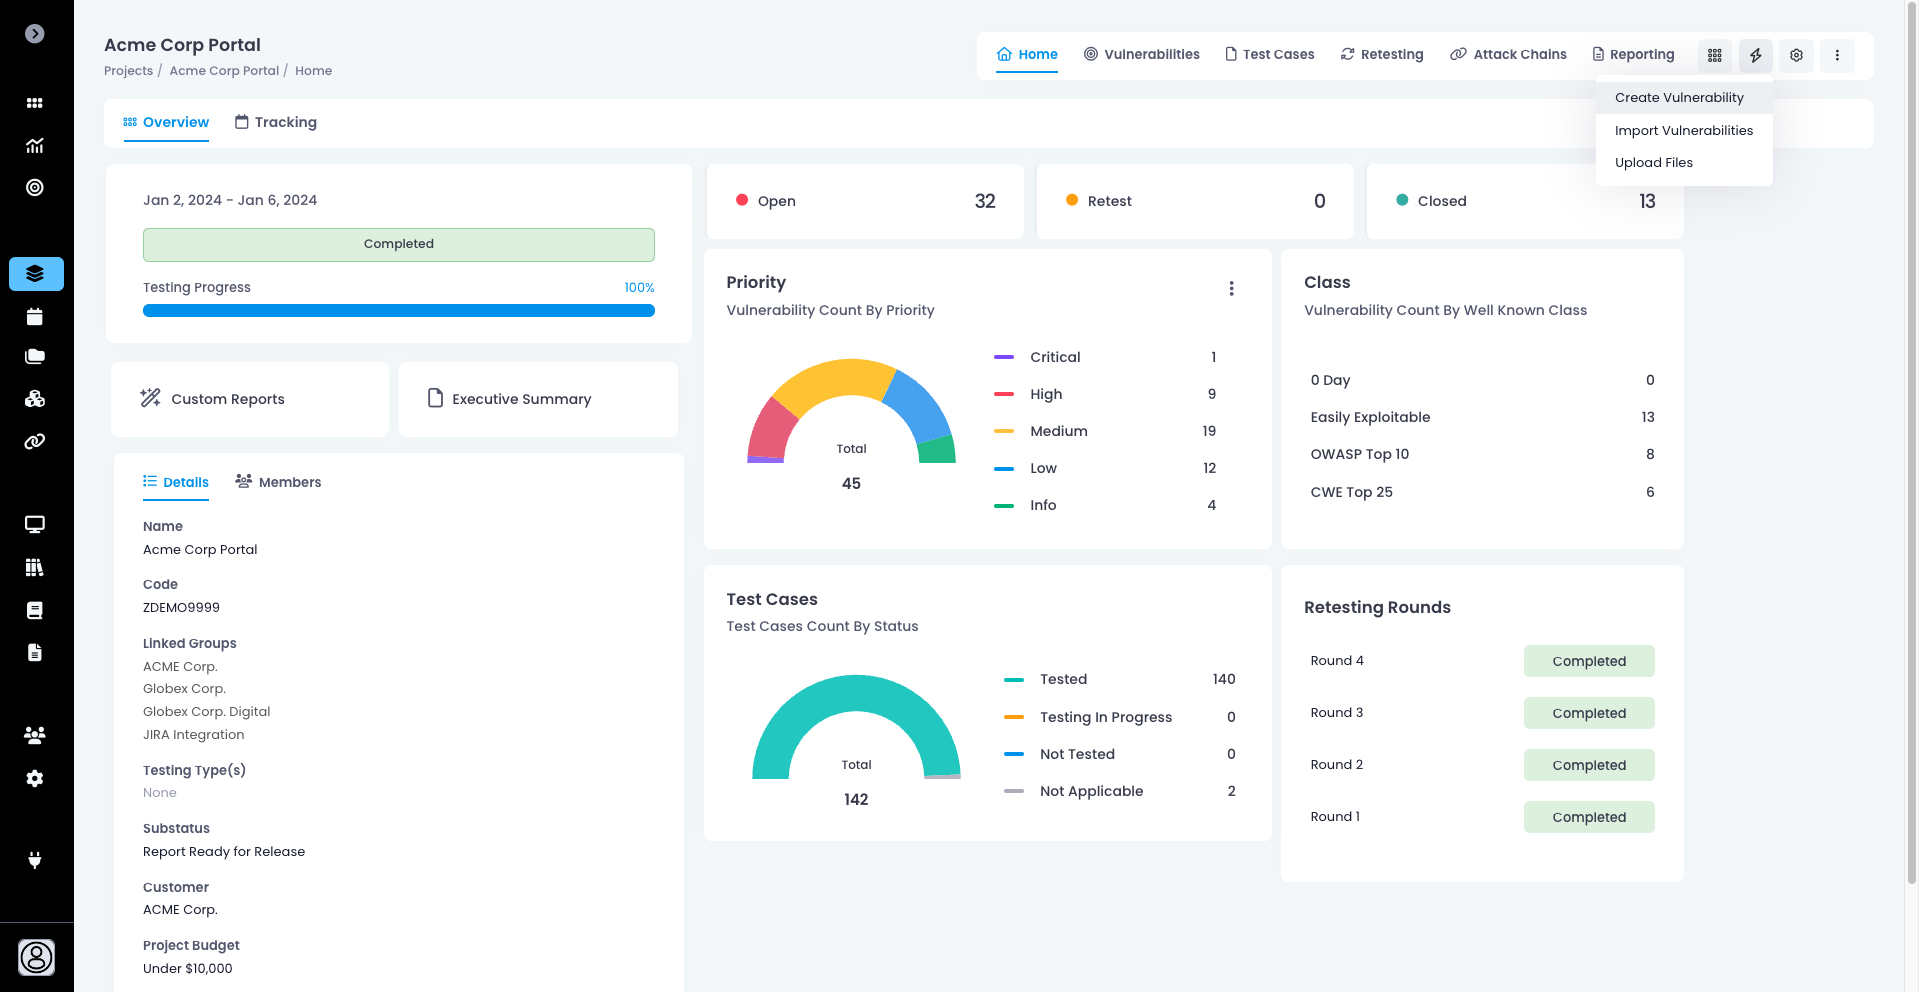Go to the Vulnerabilities navigation tab
Image resolution: width=1919 pixels, height=992 pixels.
click(x=1141, y=54)
